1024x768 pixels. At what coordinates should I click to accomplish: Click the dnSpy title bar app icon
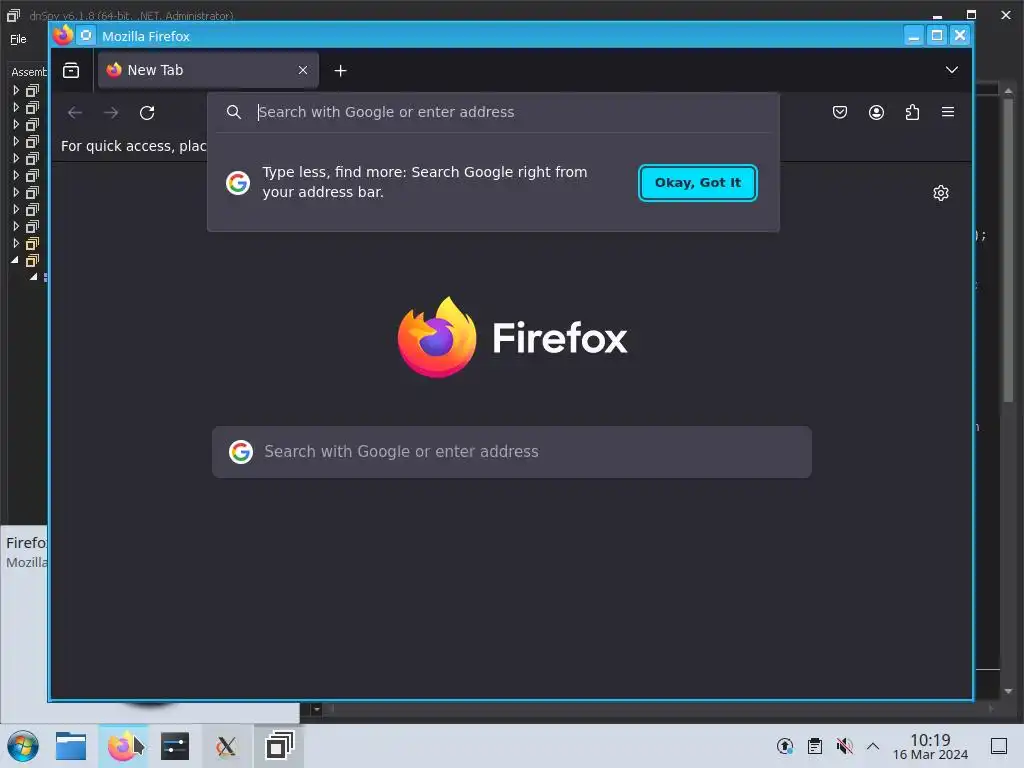13,15
